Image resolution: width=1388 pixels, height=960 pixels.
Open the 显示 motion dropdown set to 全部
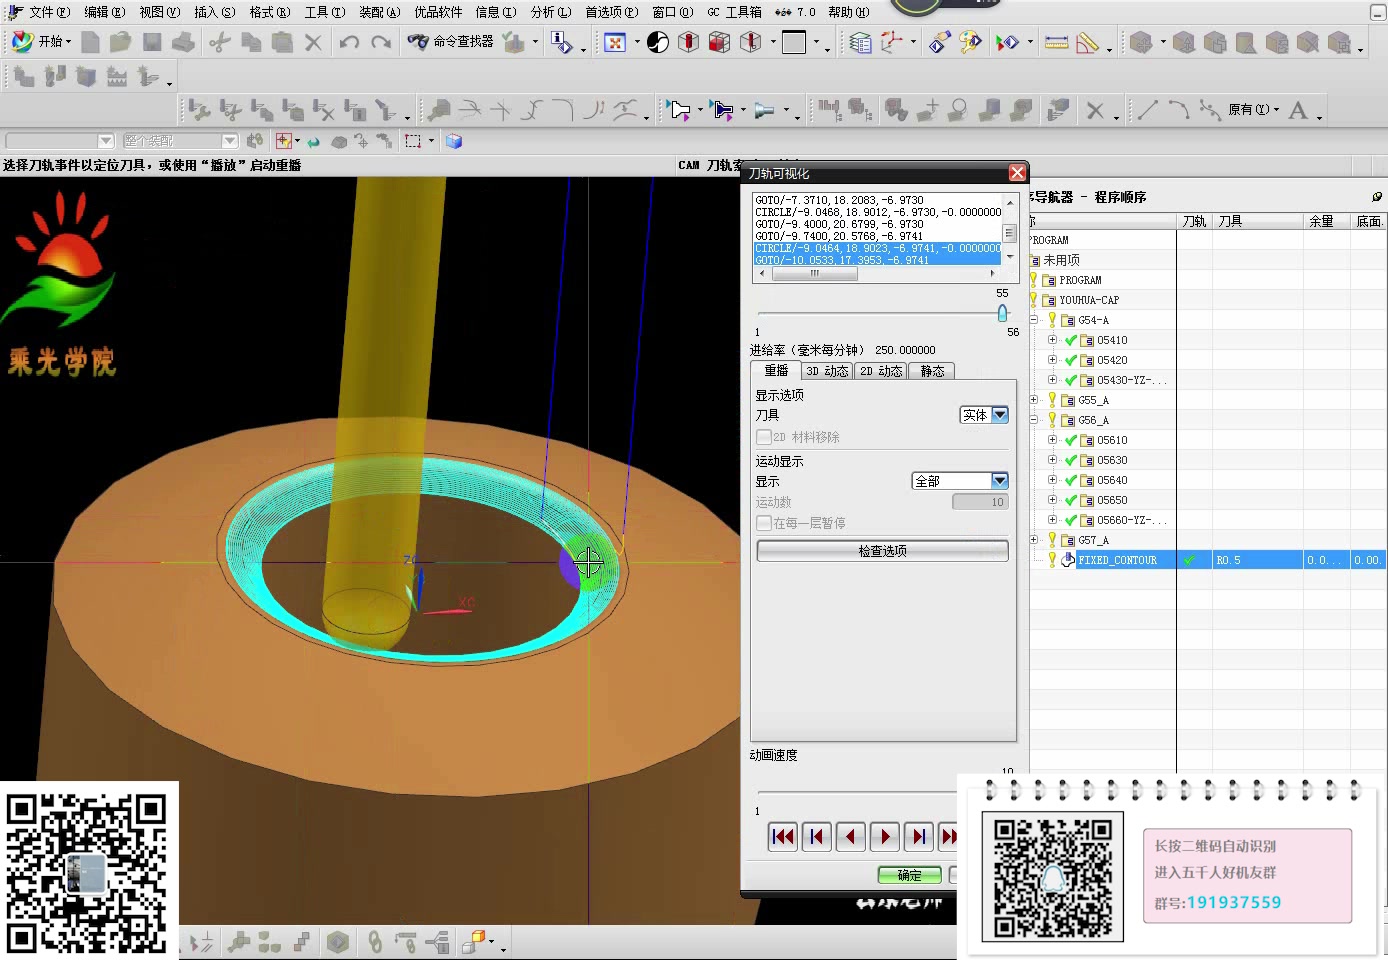click(999, 481)
